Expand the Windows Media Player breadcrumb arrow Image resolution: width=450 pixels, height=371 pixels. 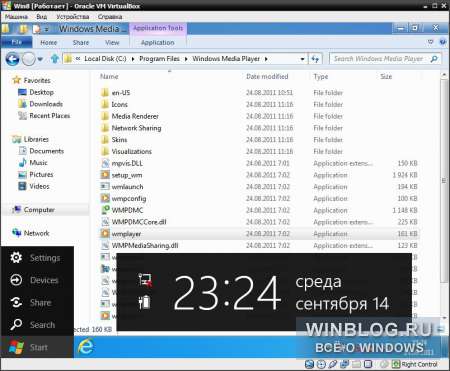click(266, 59)
